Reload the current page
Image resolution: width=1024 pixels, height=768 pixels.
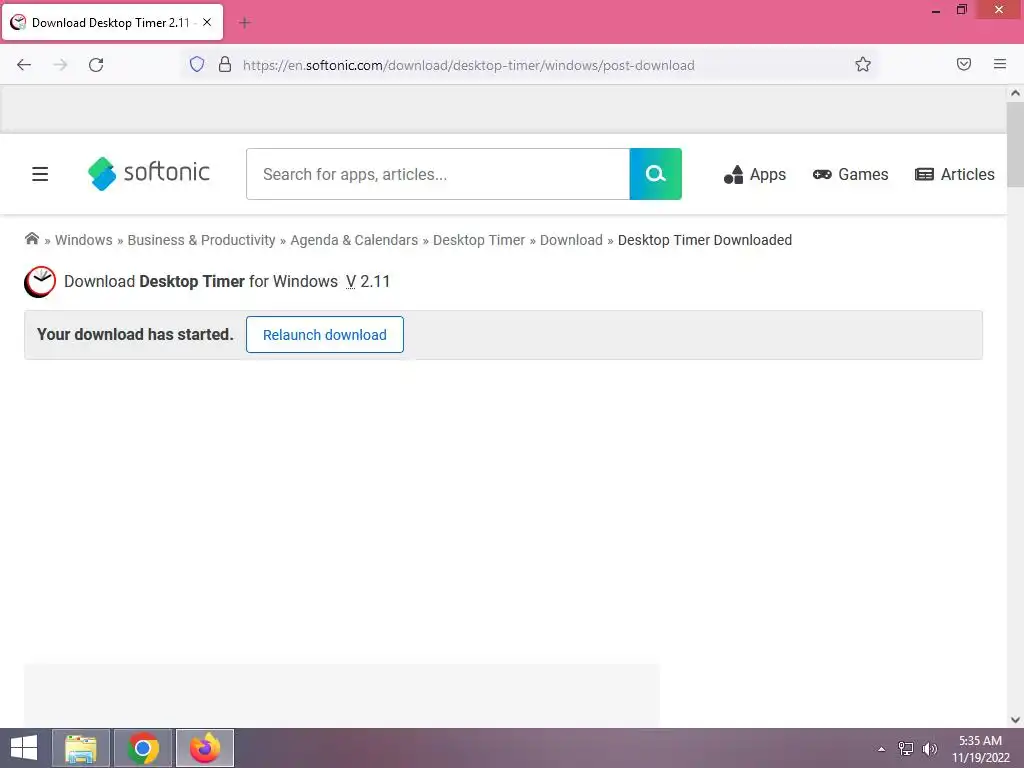click(x=96, y=65)
